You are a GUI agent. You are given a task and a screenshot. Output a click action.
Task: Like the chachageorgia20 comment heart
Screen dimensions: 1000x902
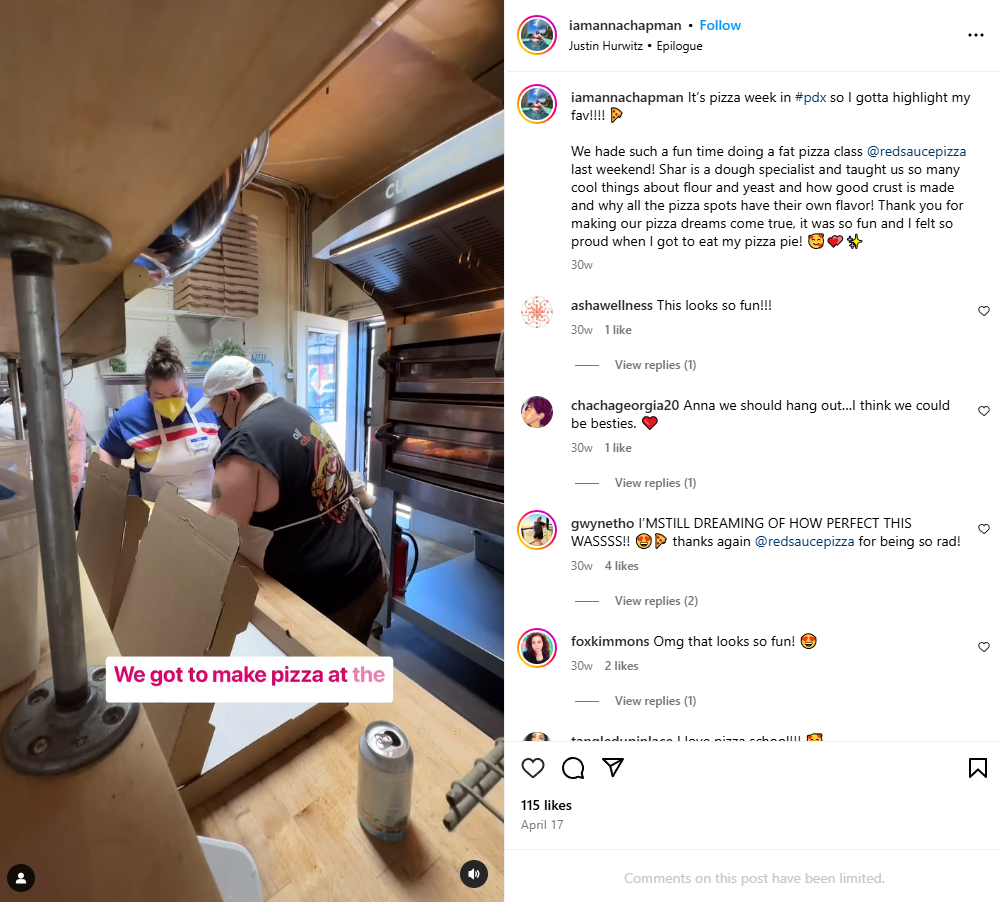tap(983, 411)
